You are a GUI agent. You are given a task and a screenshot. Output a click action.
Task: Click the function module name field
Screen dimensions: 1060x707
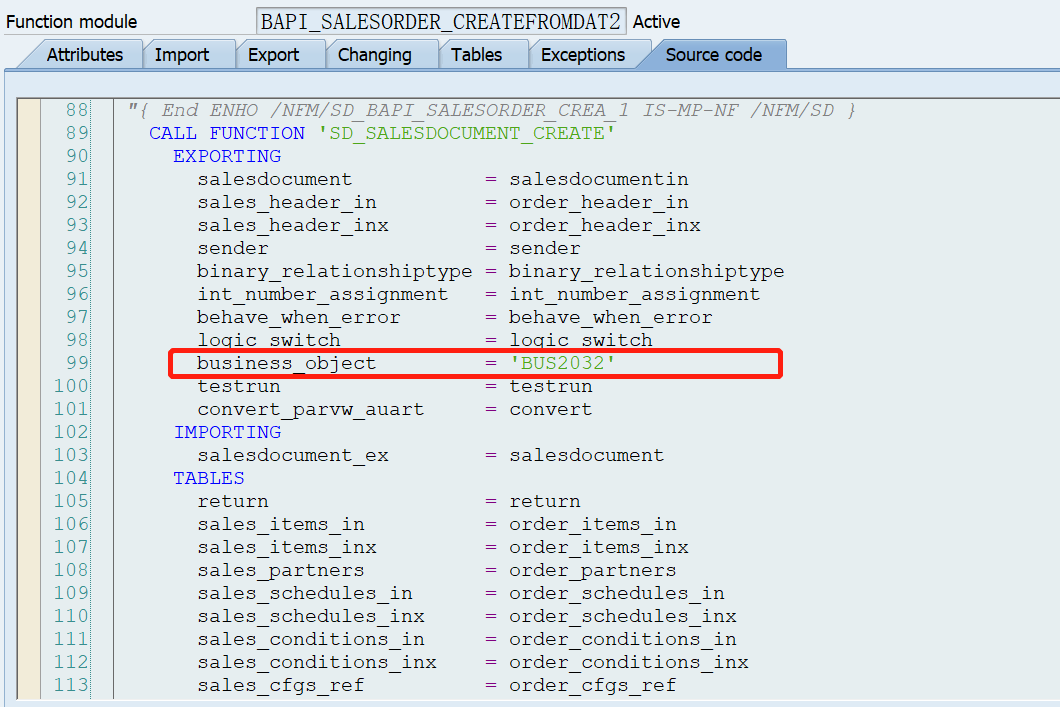[x=441, y=19]
